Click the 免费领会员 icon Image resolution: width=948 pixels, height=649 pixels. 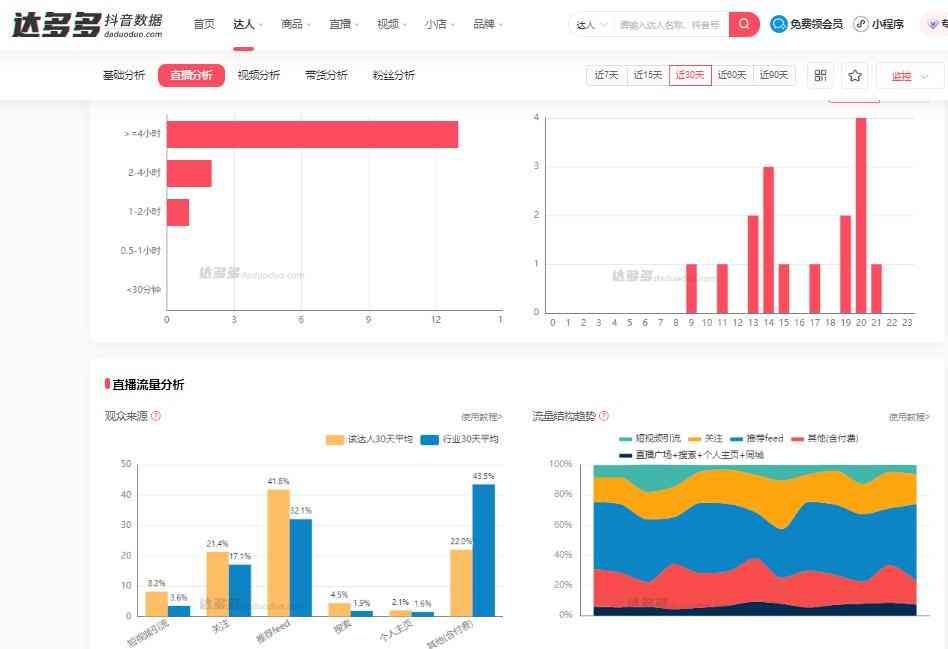[779, 24]
